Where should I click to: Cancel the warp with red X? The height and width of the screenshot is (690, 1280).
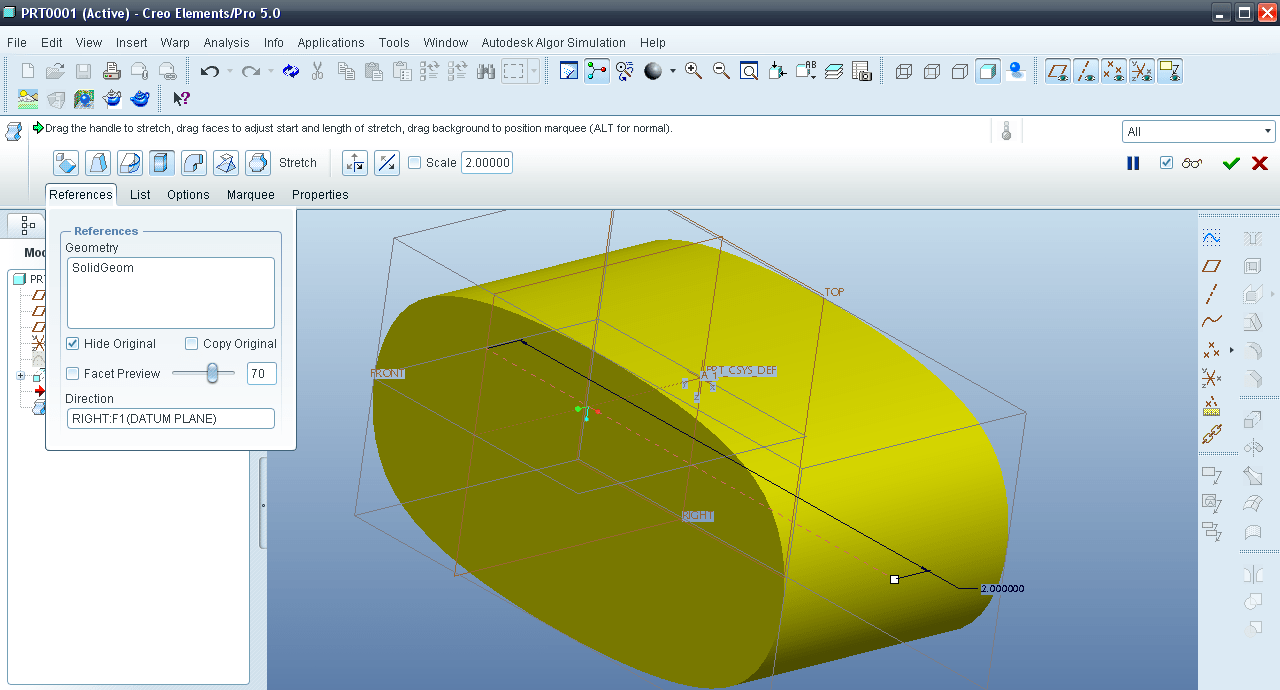pyautogui.click(x=1260, y=163)
